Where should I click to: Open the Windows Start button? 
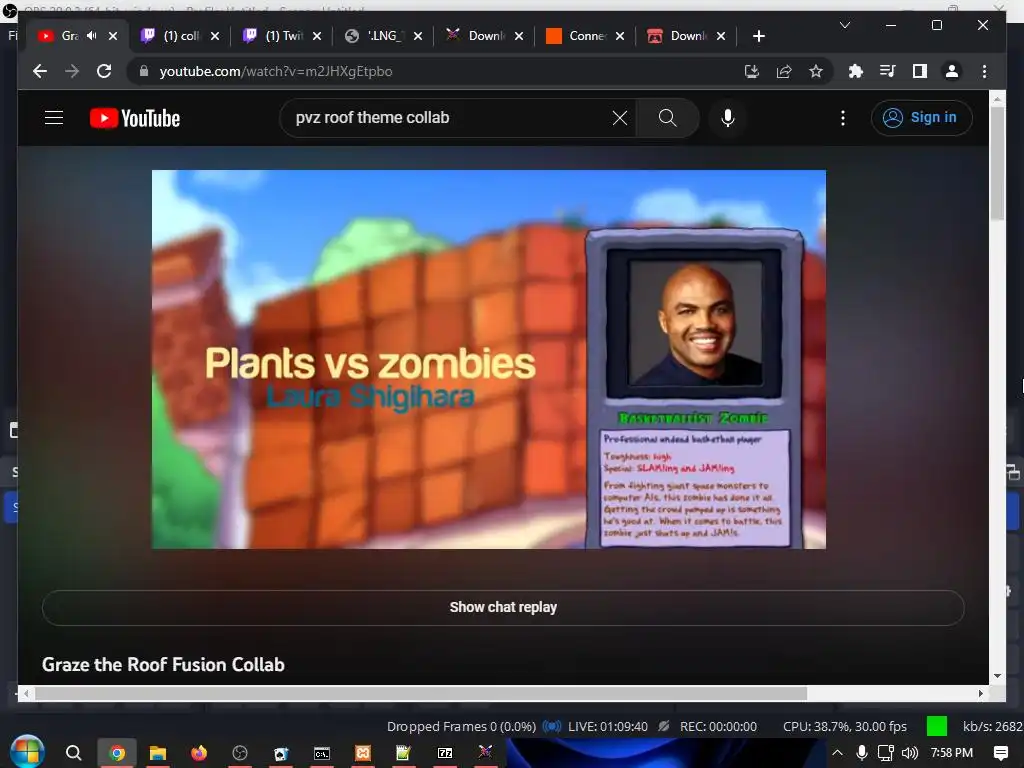click(27, 752)
